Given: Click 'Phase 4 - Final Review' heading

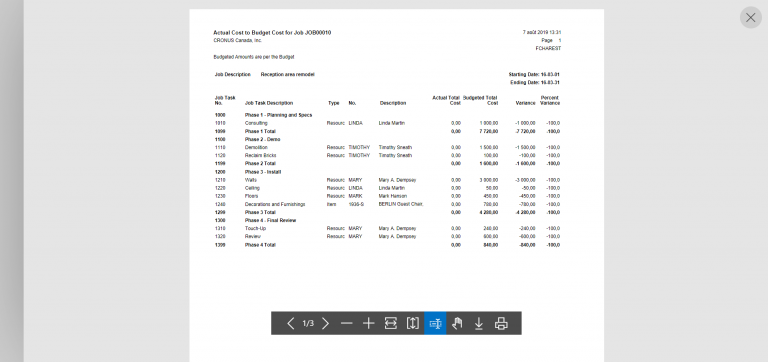Looking at the screenshot, I should tap(270, 221).
